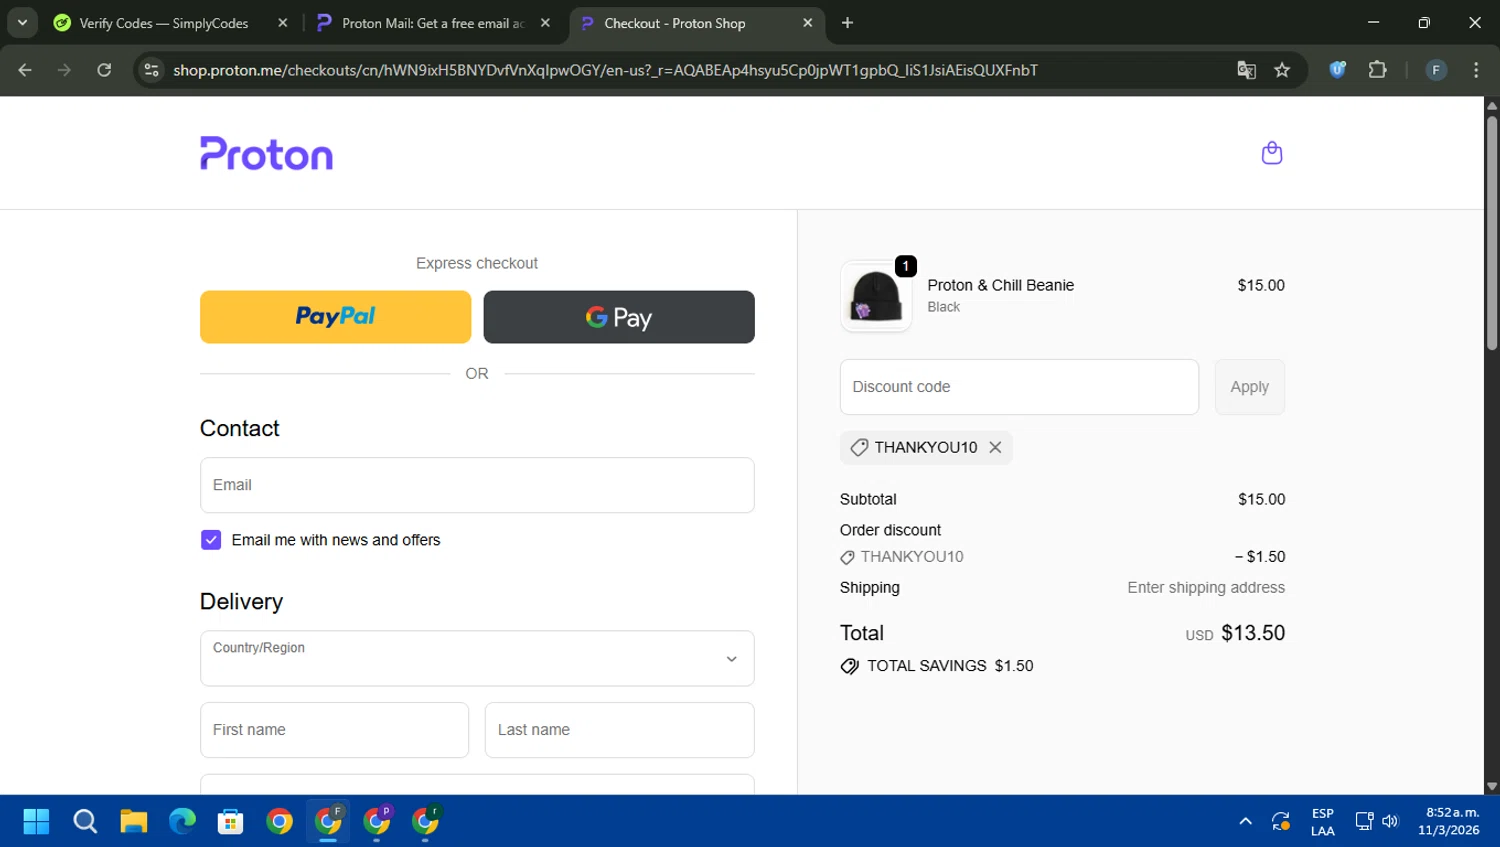Open a new browser tab

(x=847, y=23)
